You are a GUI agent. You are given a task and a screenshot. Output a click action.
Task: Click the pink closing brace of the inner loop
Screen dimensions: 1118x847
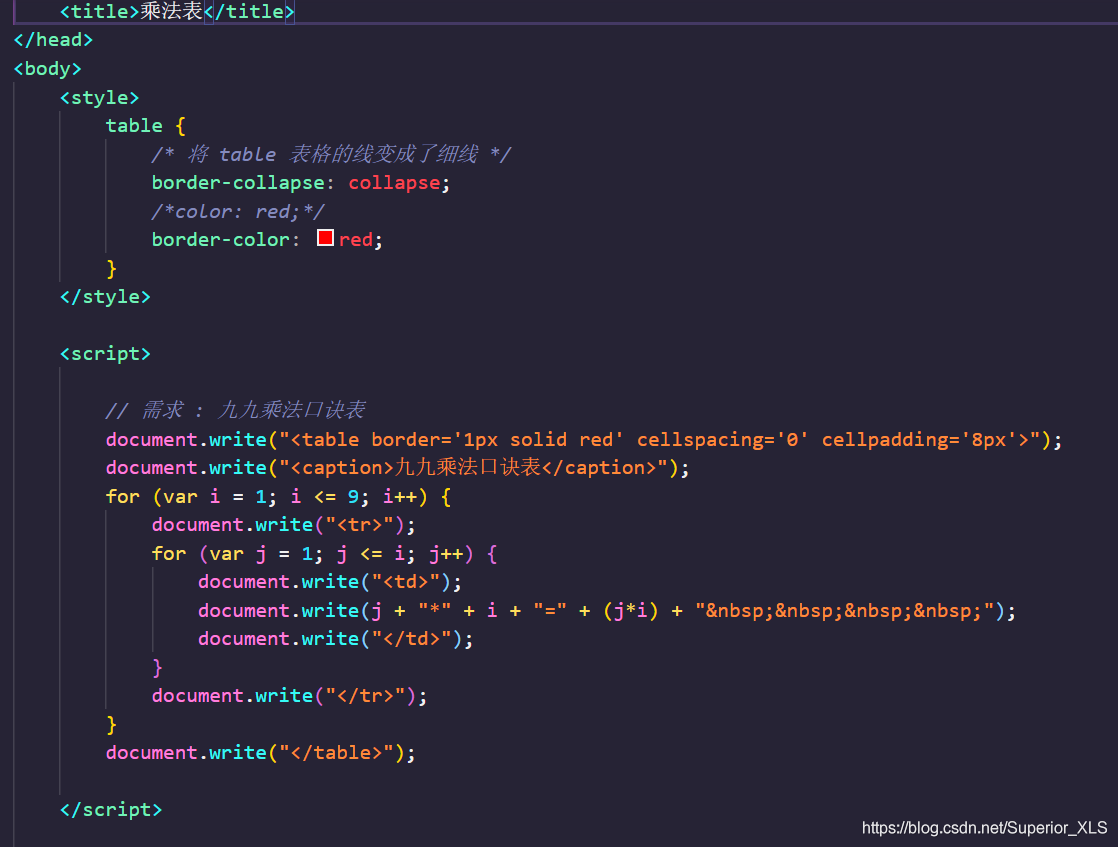click(157, 668)
